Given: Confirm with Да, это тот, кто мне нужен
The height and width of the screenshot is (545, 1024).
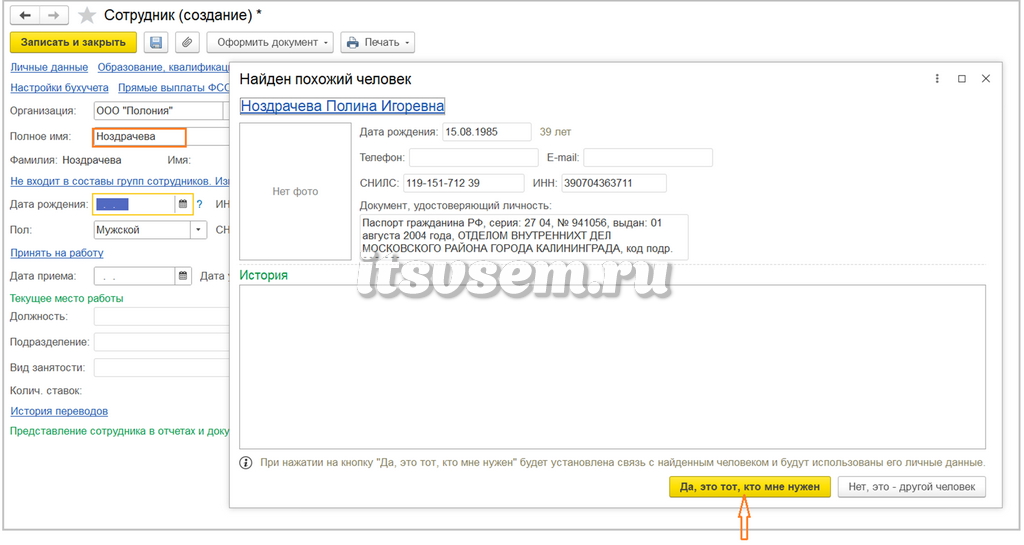Looking at the screenshot, I should click(750, 487).
